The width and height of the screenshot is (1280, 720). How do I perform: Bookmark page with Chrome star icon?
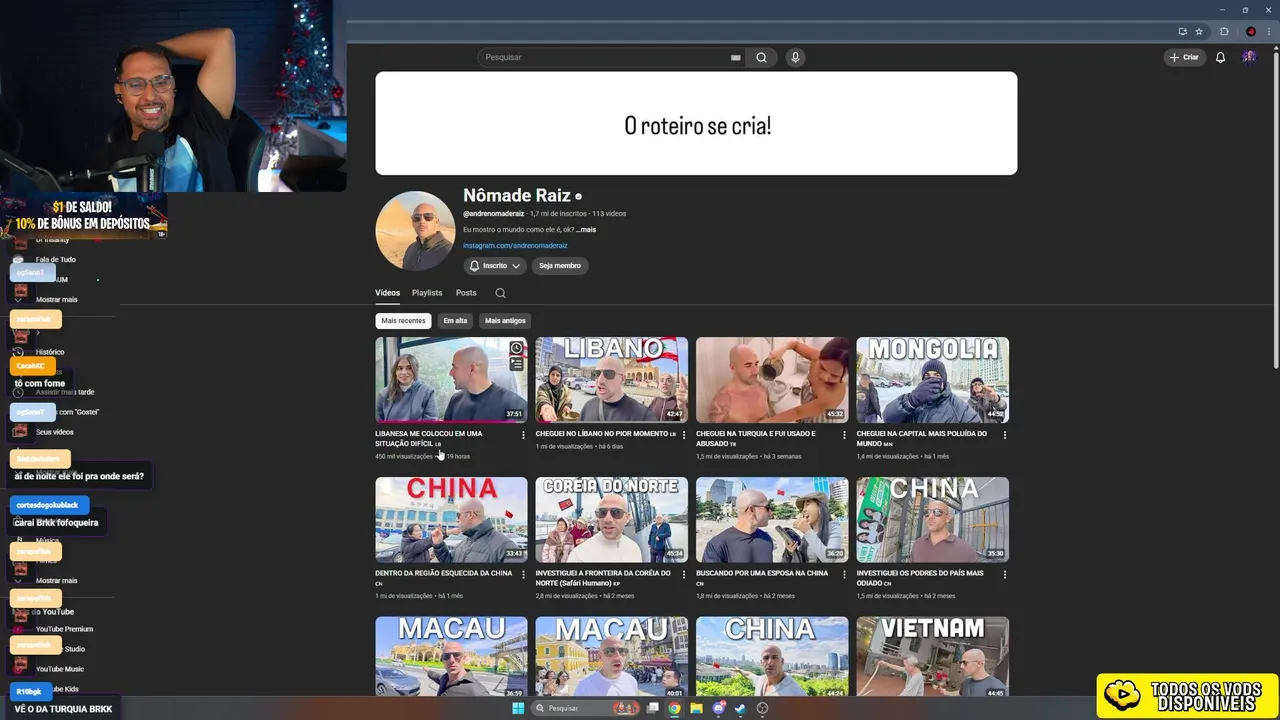(x=1199, y=31)
